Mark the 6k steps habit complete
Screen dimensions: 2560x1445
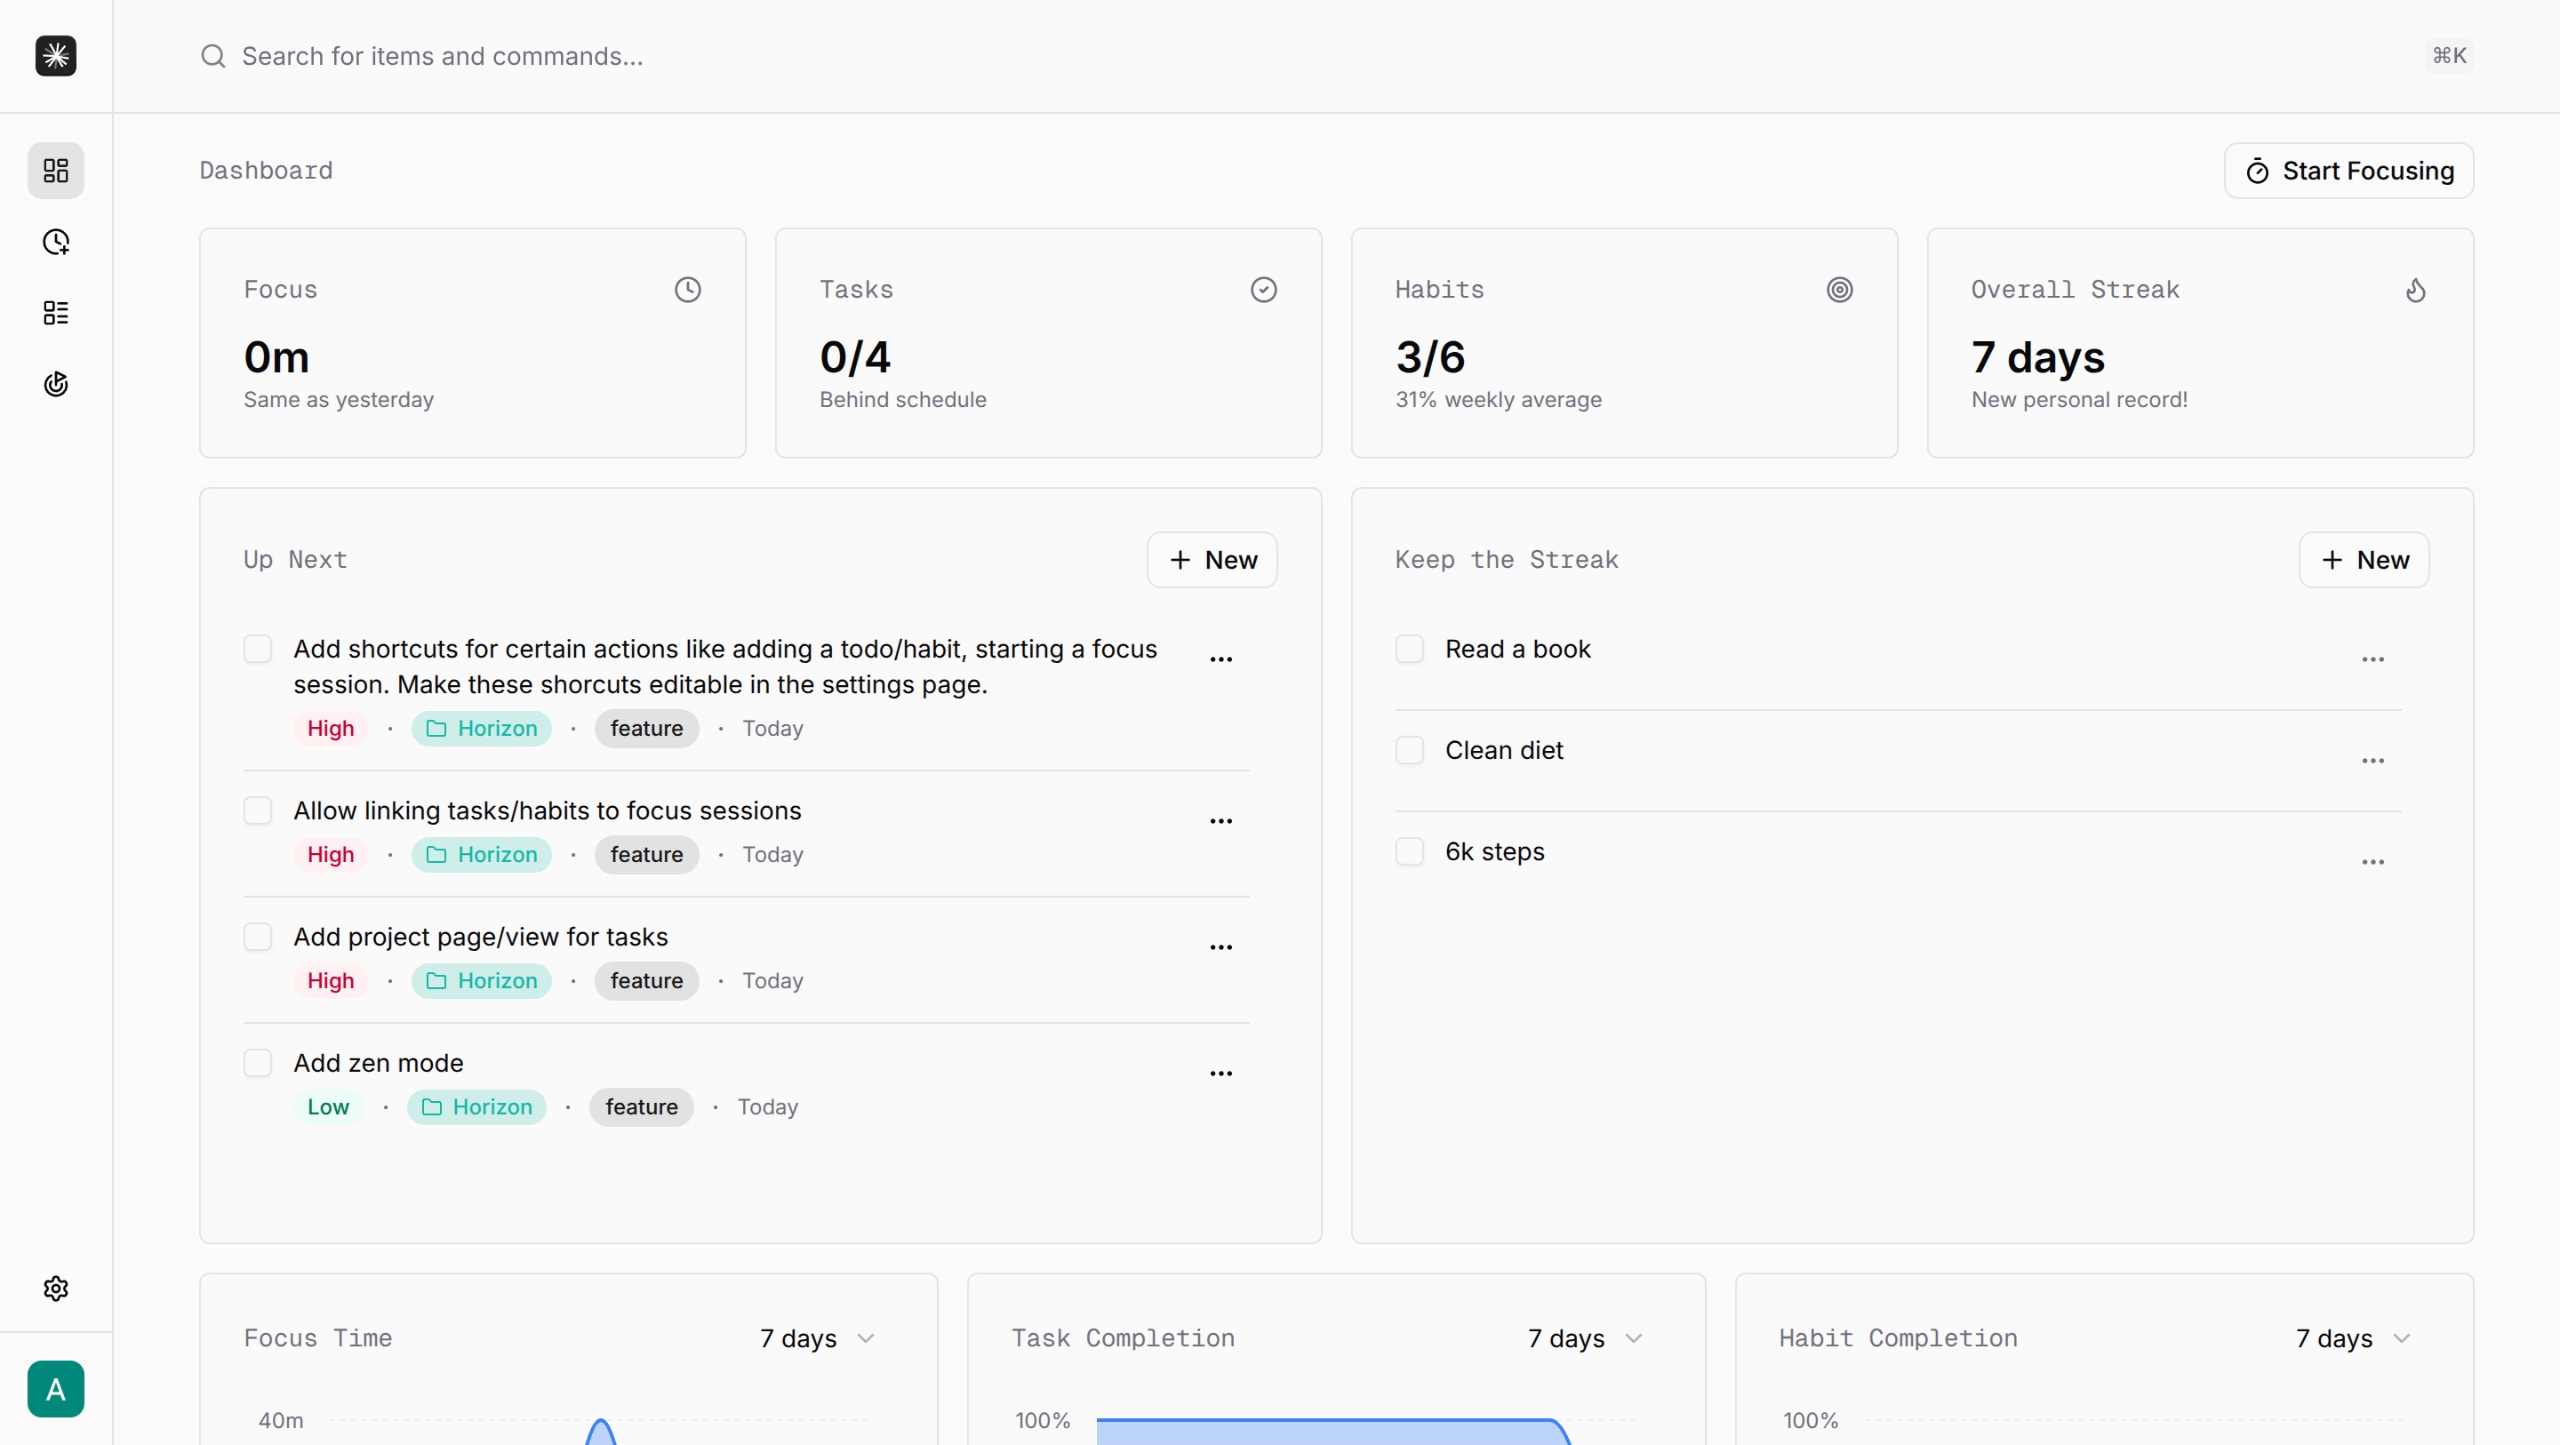click(1409, 851)
